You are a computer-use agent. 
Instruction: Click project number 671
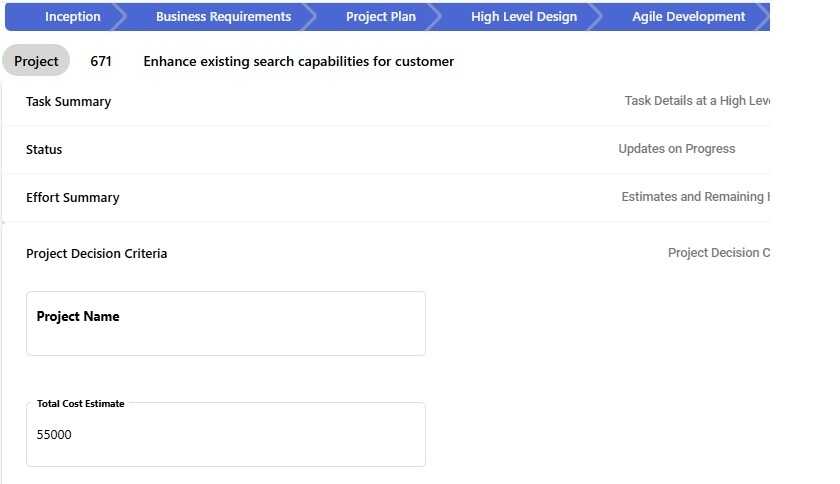coord(101,61)
